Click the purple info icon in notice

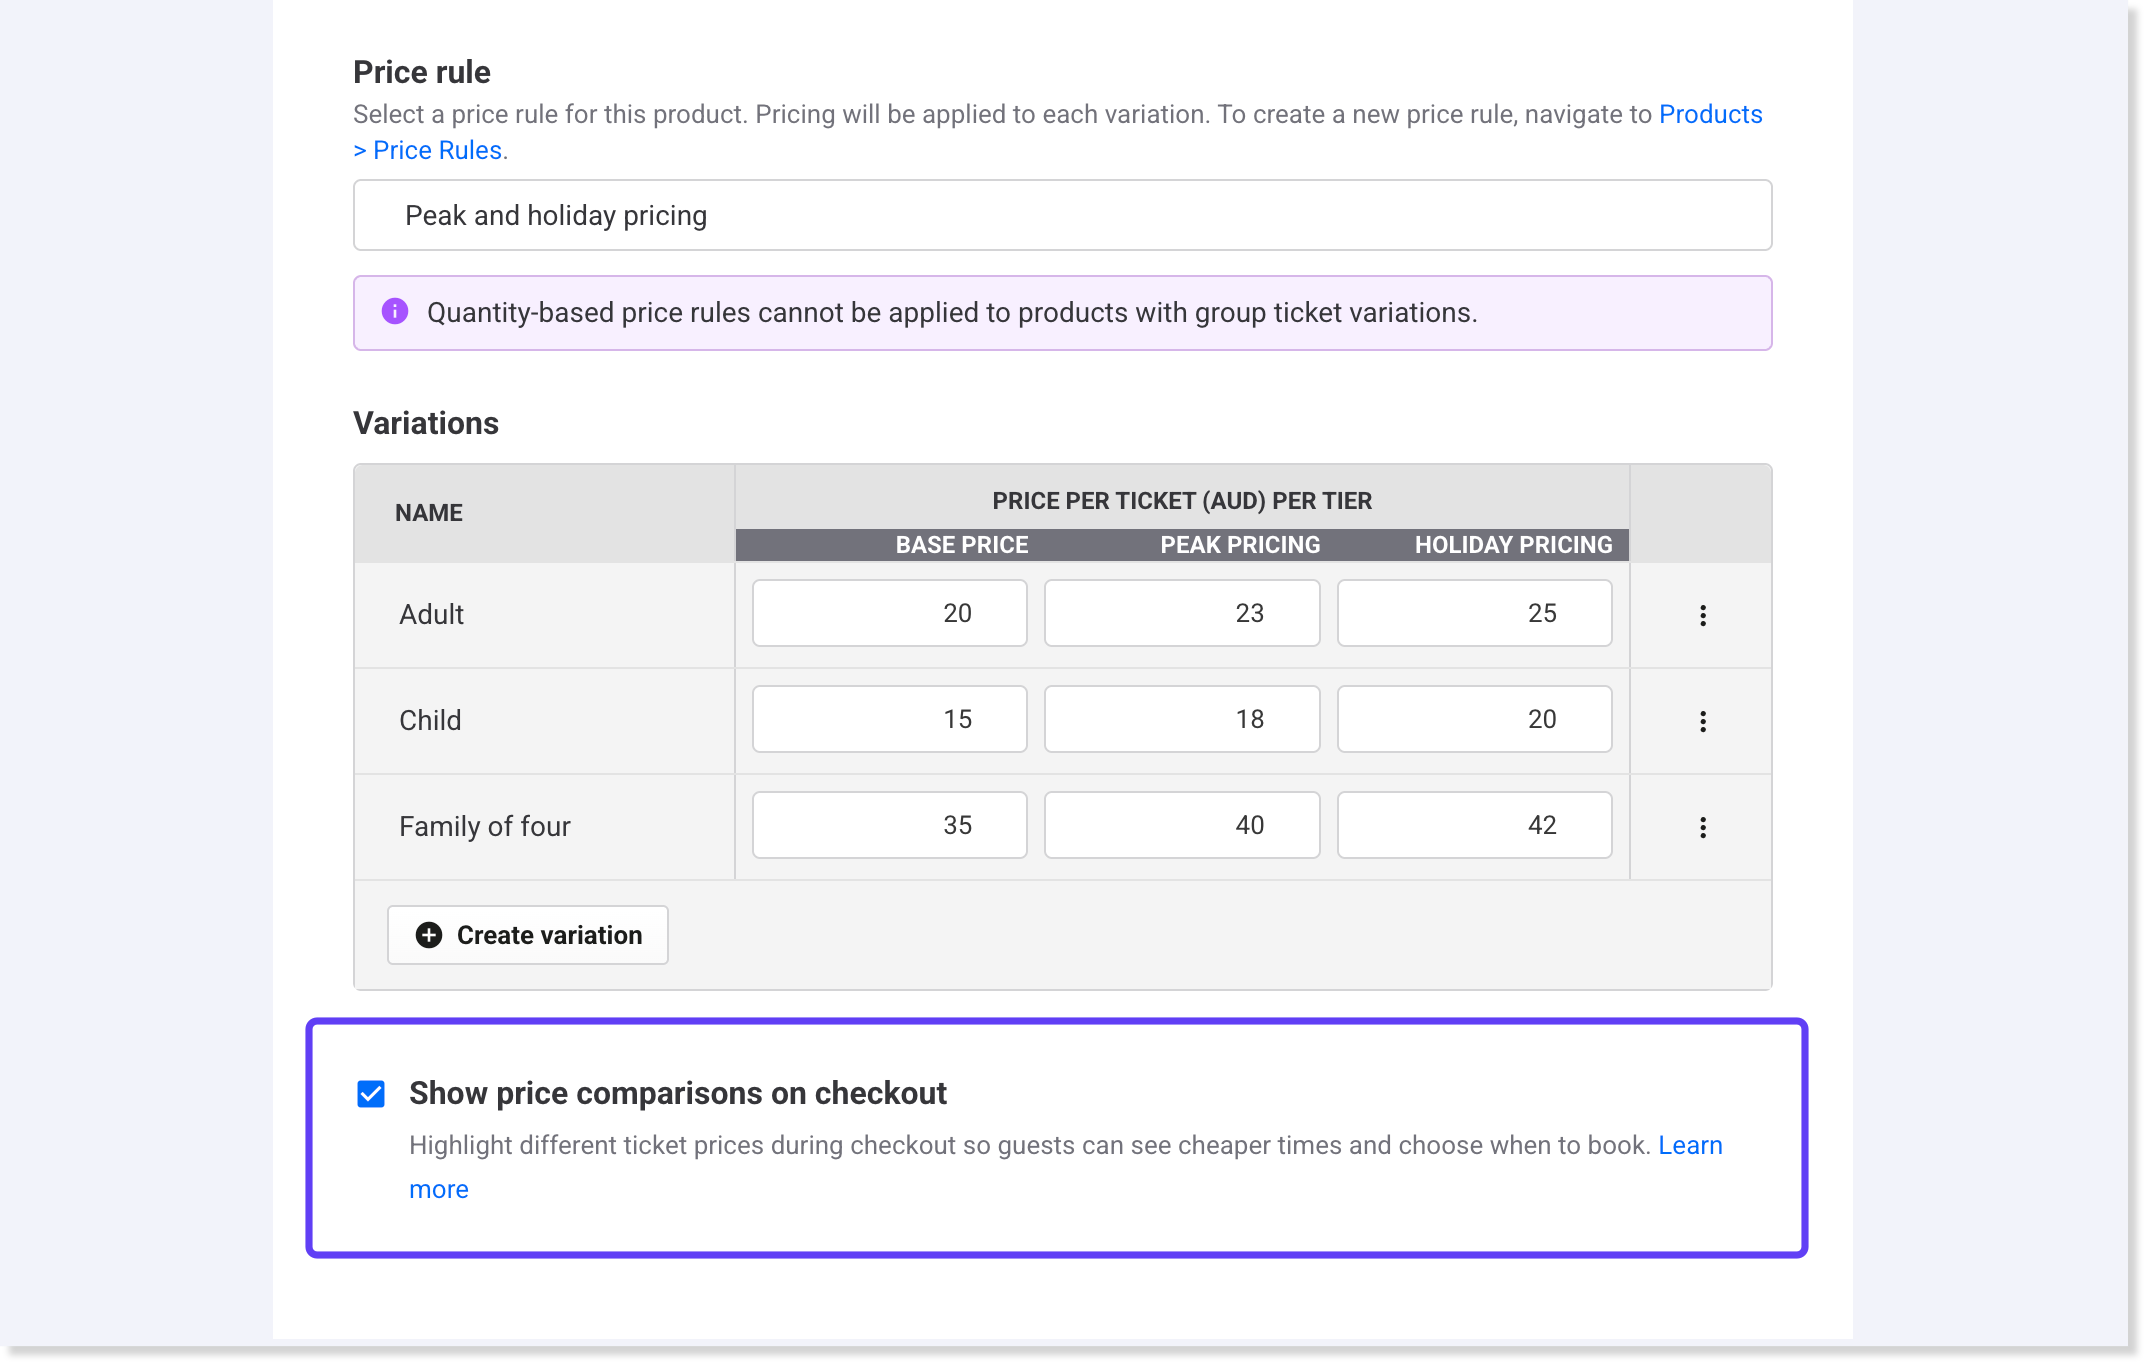coord(395,312)
